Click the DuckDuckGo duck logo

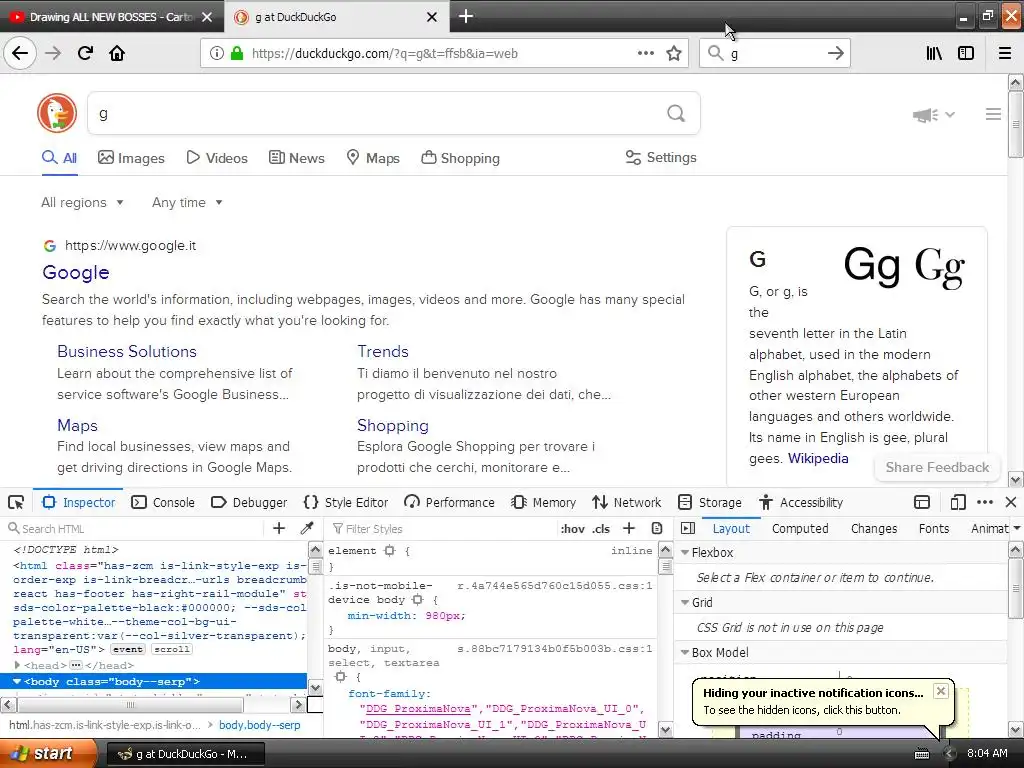57,113
